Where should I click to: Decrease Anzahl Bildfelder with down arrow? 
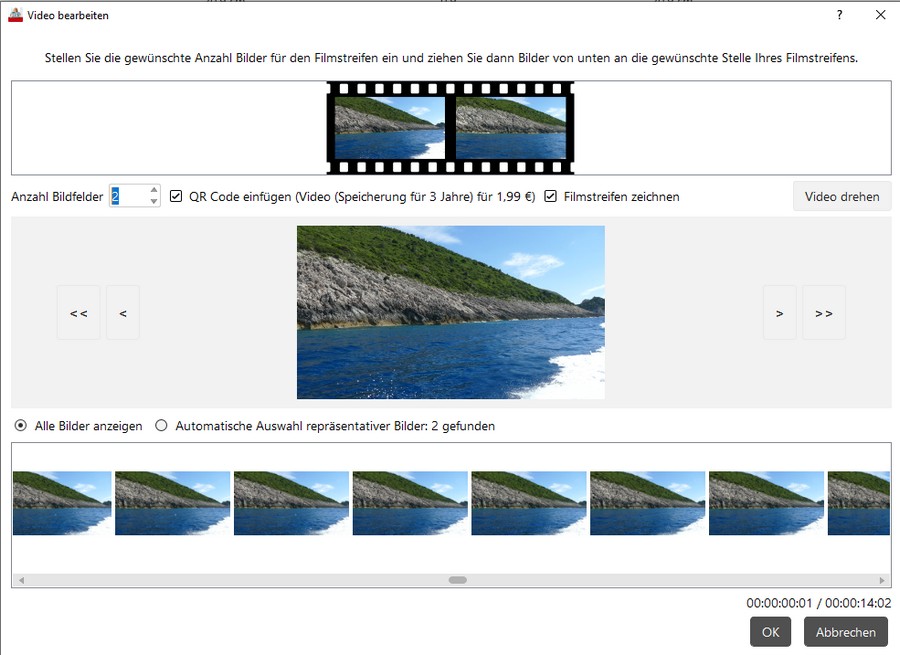(154, 202)
